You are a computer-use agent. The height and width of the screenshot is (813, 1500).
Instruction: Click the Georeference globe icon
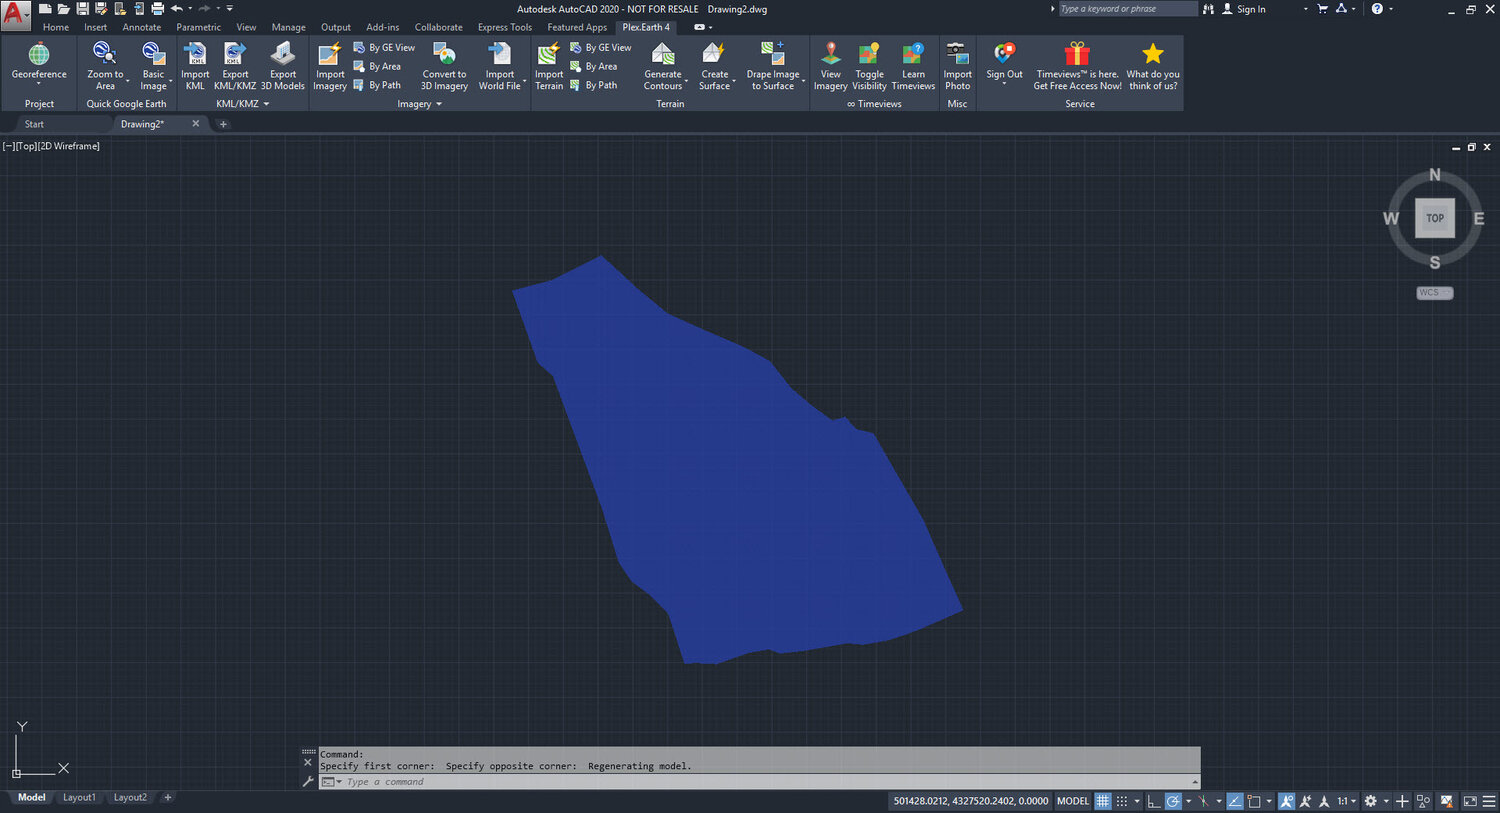tap(39, 54)
